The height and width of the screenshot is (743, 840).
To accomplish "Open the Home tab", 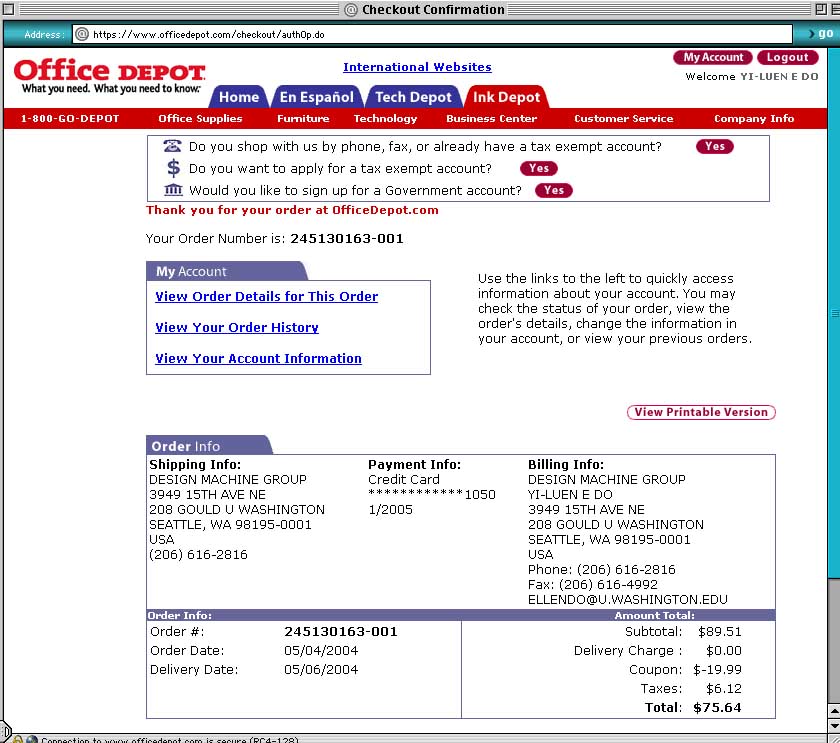I will tap(238, 97).
